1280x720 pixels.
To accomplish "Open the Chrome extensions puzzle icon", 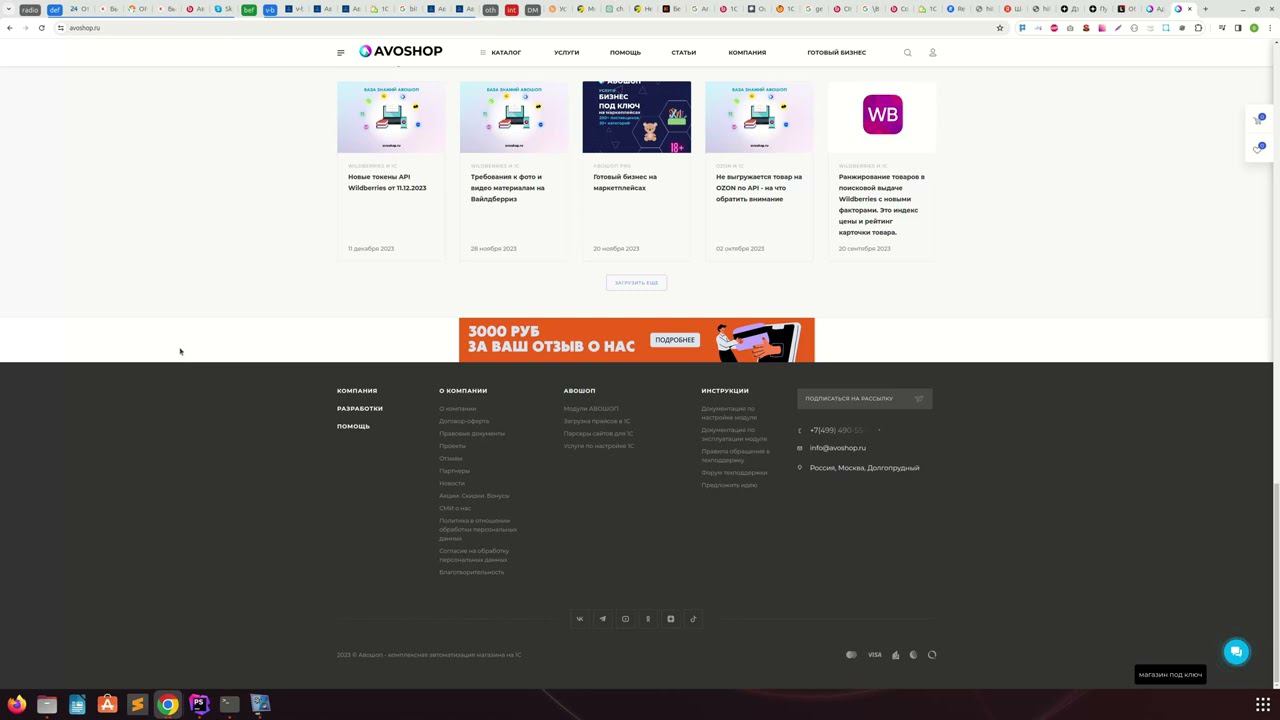I will pyautogui.click(x=1199, y=28).
